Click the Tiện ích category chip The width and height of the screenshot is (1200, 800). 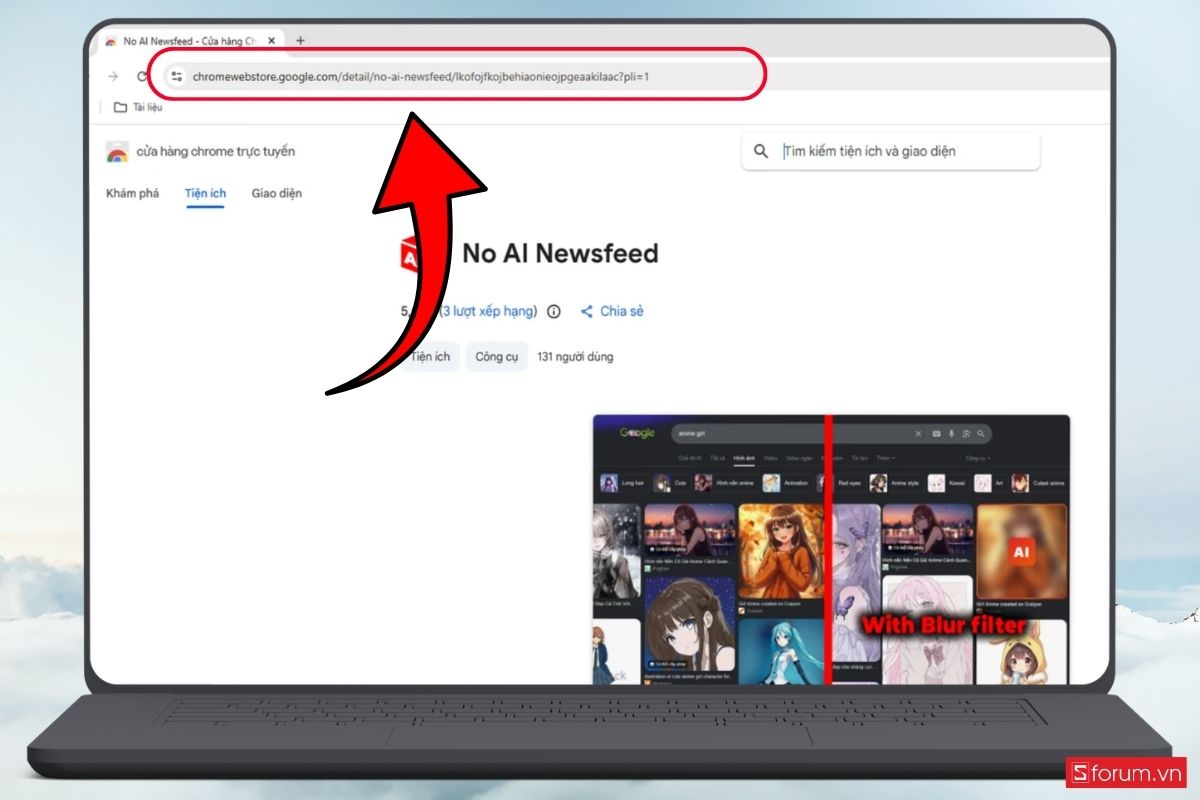(430, 356)
